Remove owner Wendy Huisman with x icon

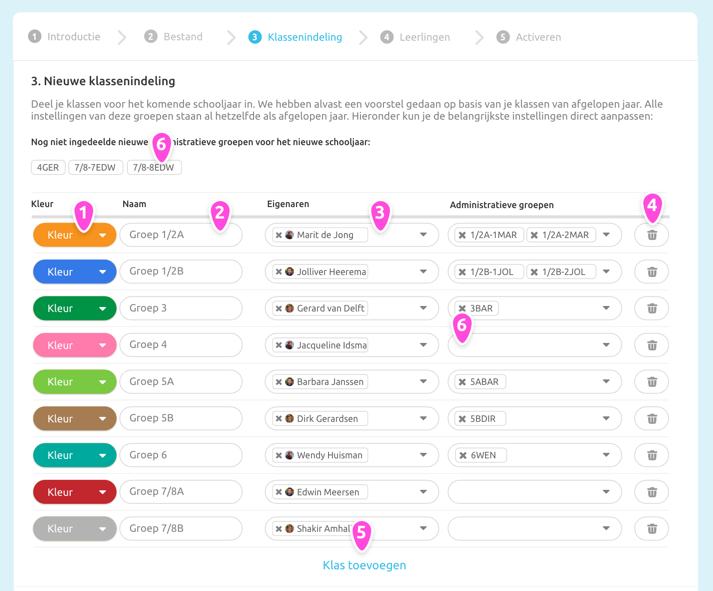pyautogui.click(x=279, y=456)
